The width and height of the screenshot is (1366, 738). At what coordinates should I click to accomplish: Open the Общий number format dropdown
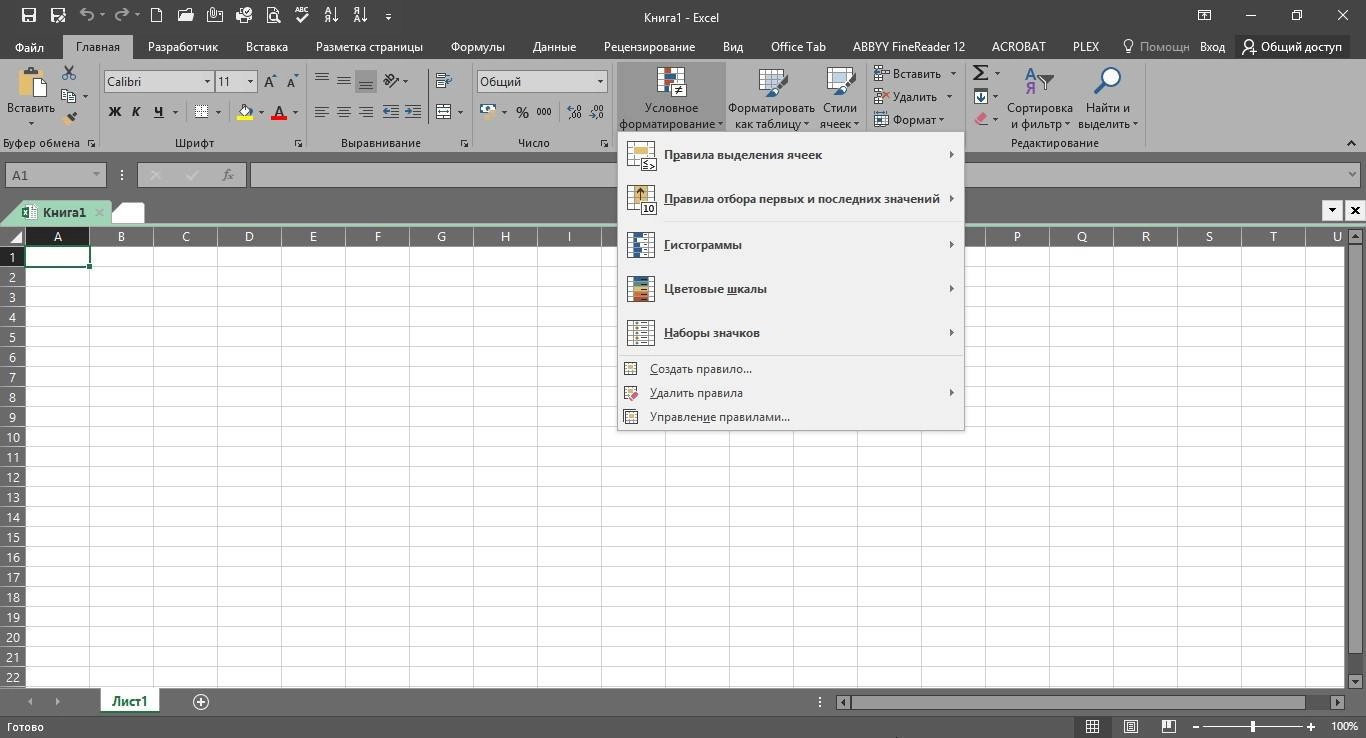(600, 82)
